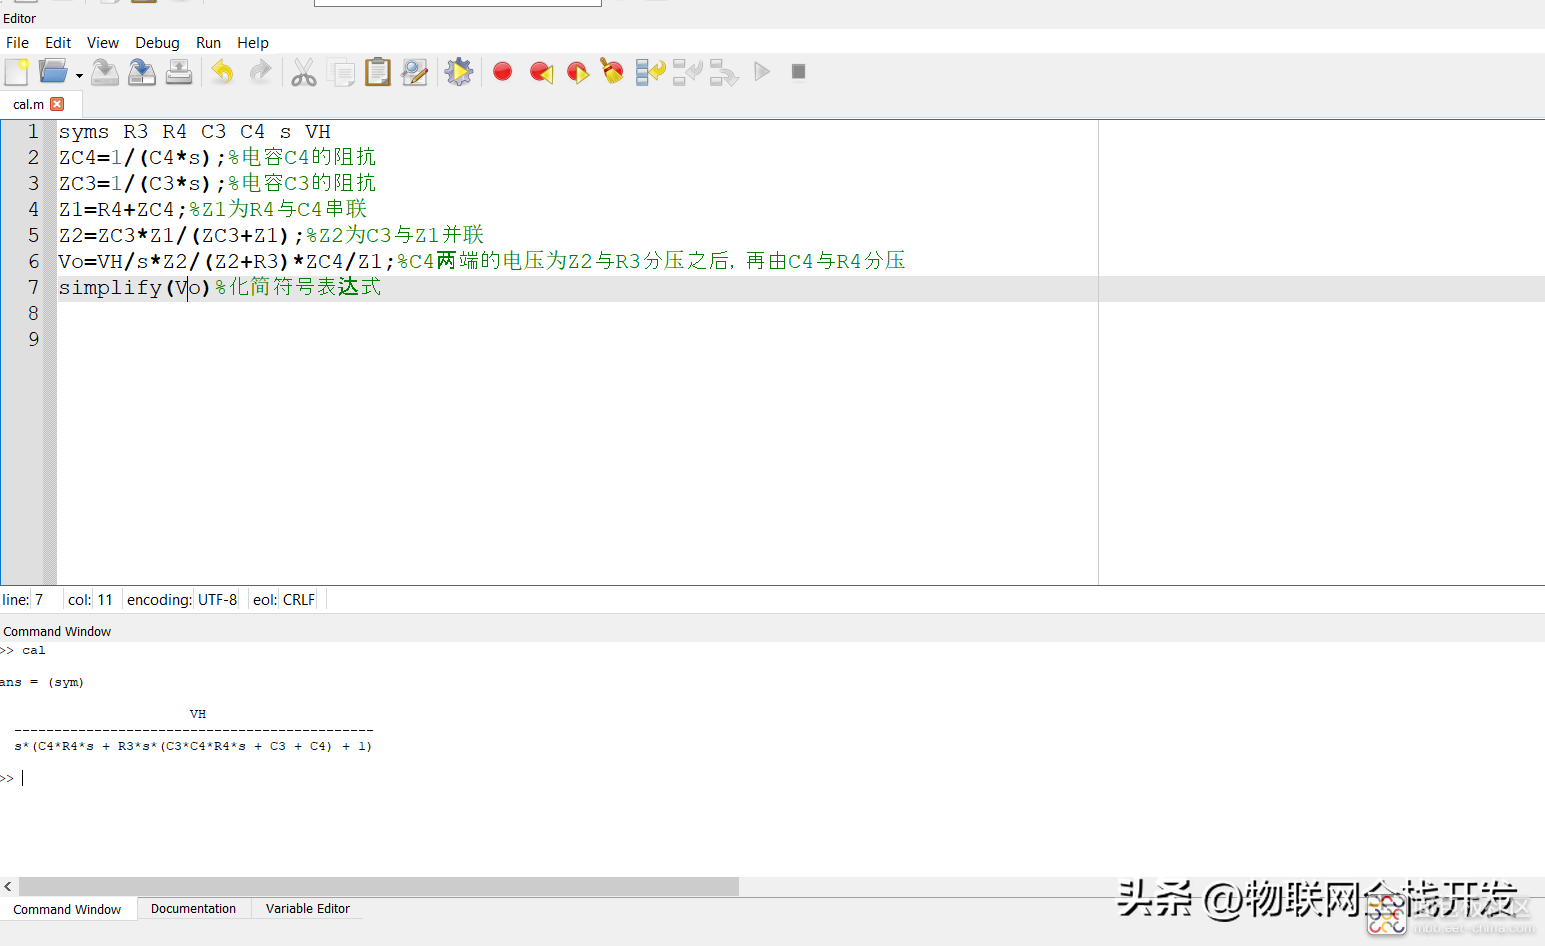Click the debugger Continue play button
This screenshot has width=1545, height=946.
(x=762, y=71)
